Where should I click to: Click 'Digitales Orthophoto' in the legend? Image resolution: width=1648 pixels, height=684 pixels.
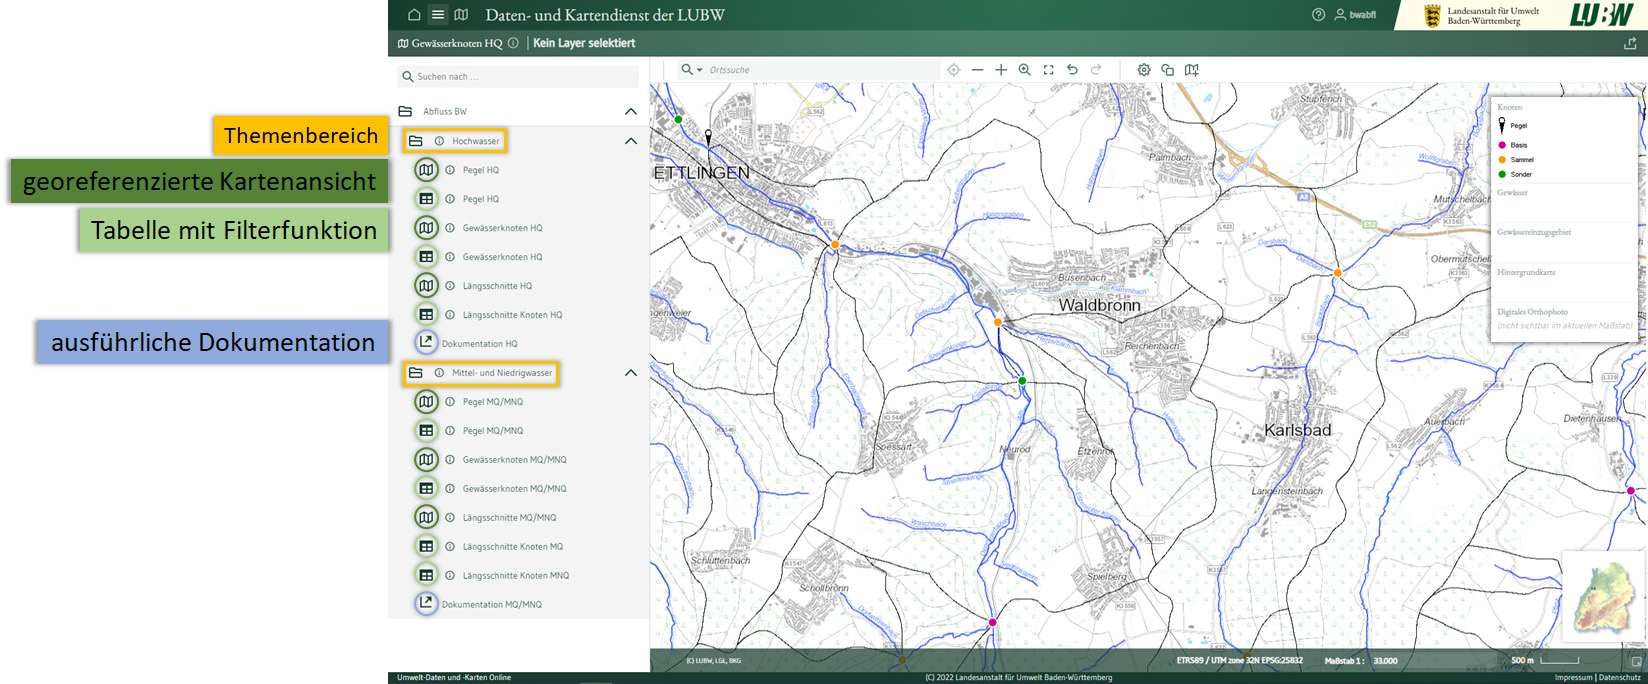coord(1532,312)
